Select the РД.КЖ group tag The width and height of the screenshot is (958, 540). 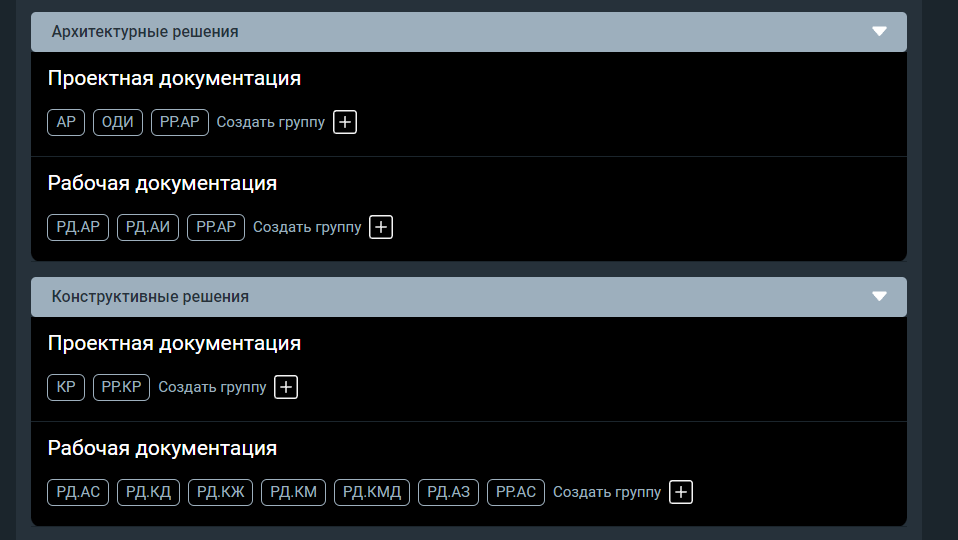[221, 492]
